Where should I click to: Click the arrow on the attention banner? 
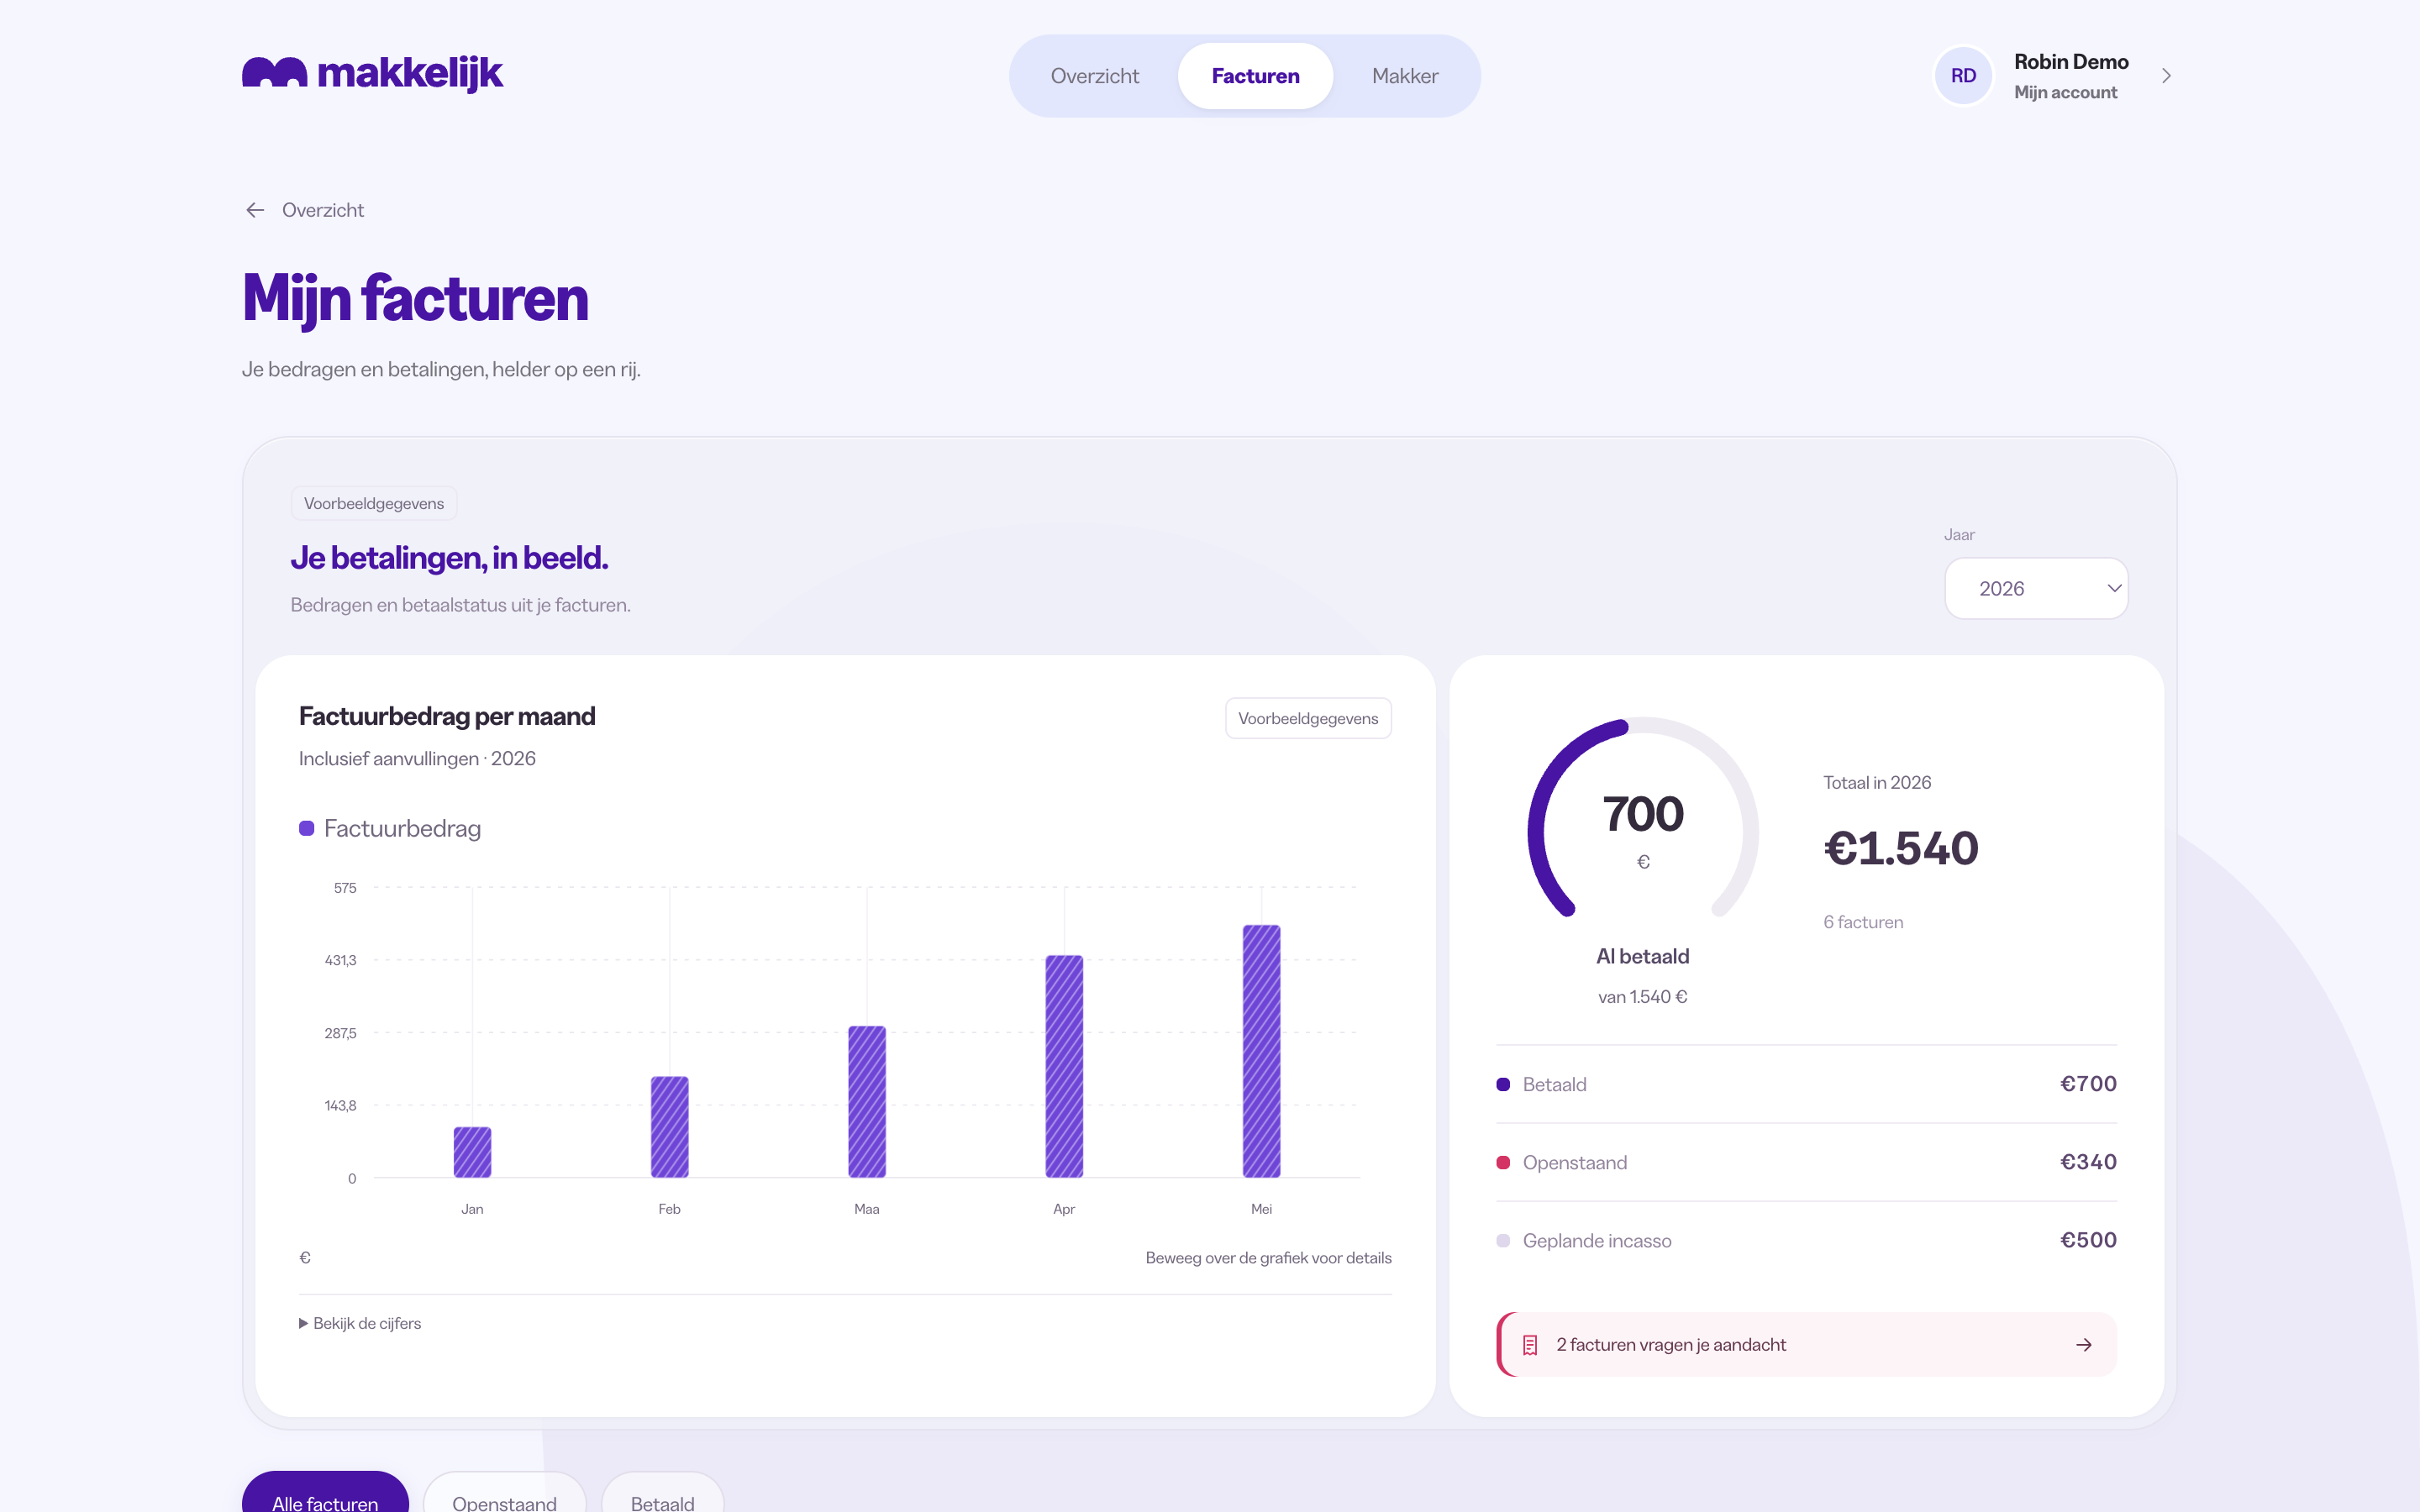click(2084, 1345)
